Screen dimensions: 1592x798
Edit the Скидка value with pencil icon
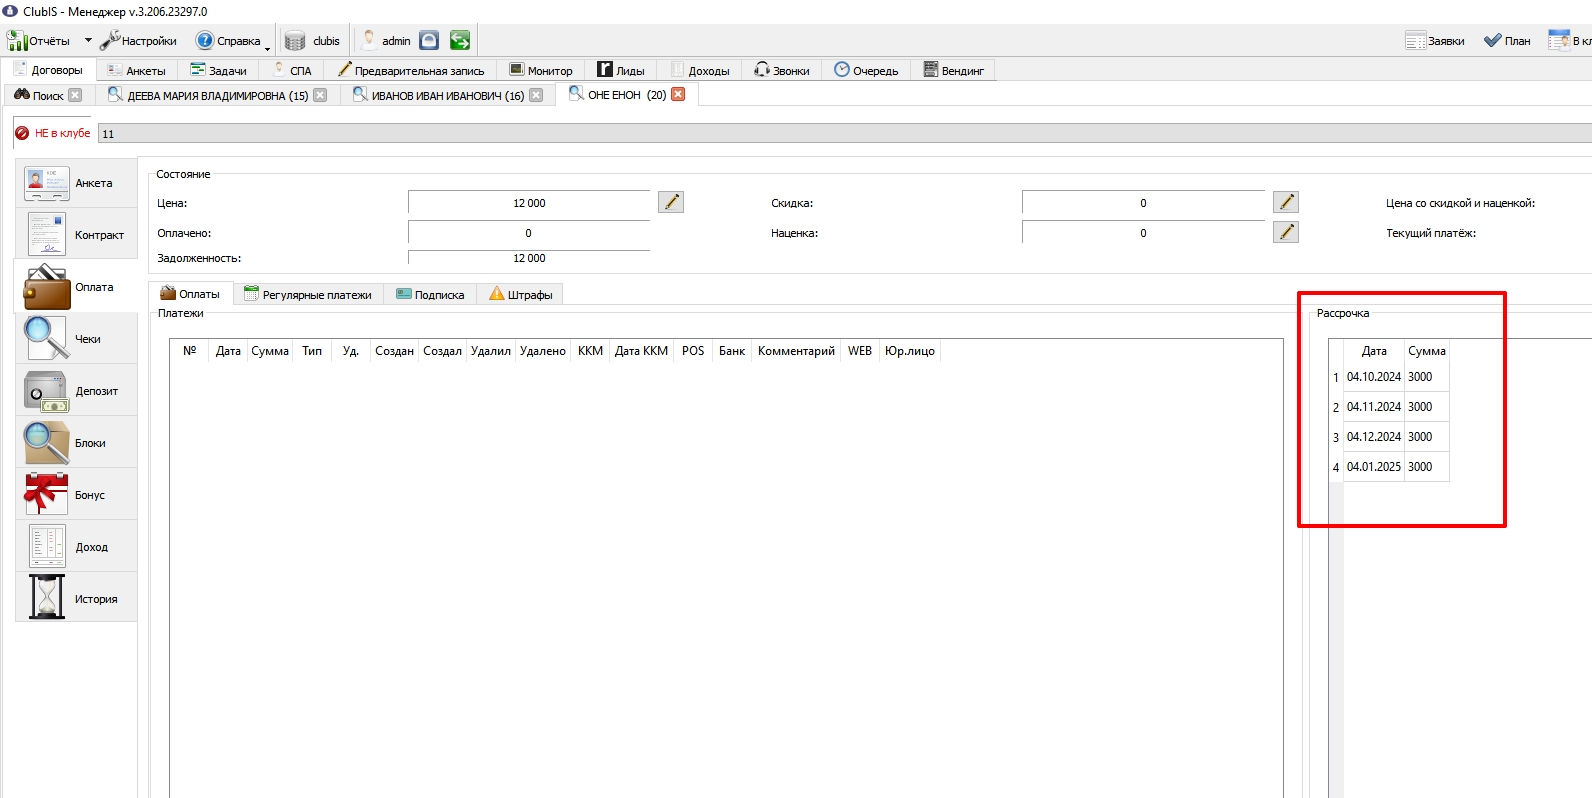1286,202
